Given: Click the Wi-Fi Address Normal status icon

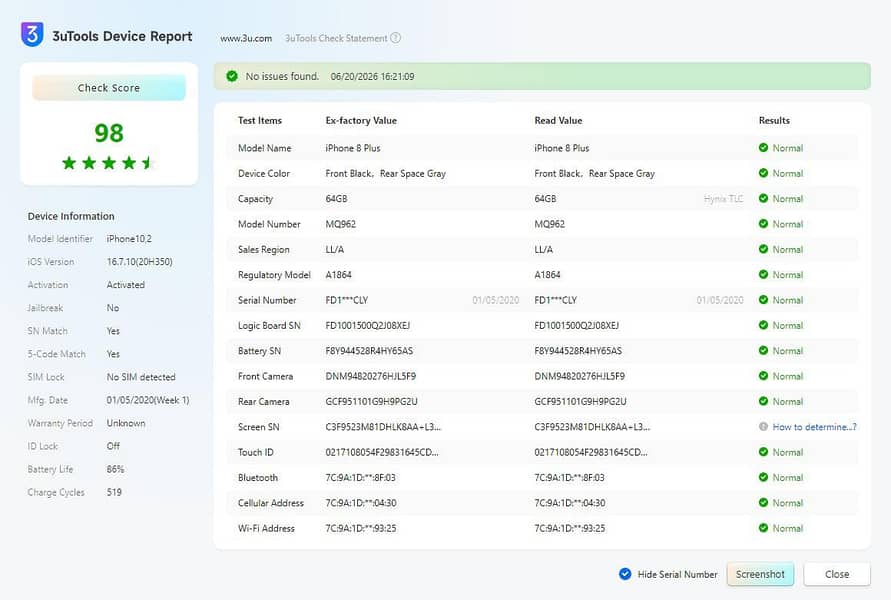Looking at the screenshot, I should point(763,528).
